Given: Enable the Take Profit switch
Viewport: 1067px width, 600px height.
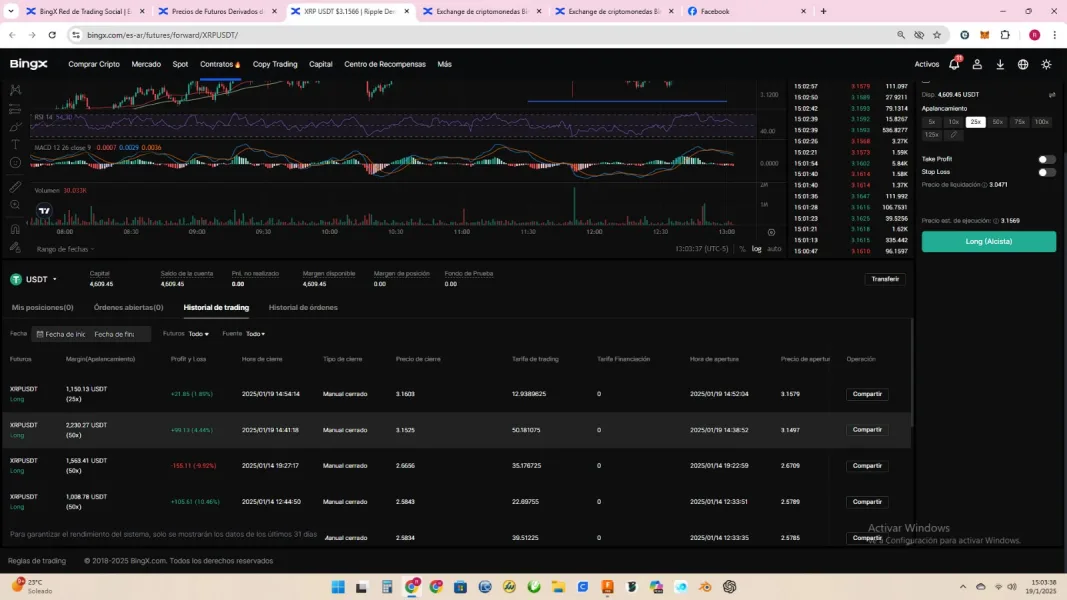Looking at the screenshot, I should 1046,159.
